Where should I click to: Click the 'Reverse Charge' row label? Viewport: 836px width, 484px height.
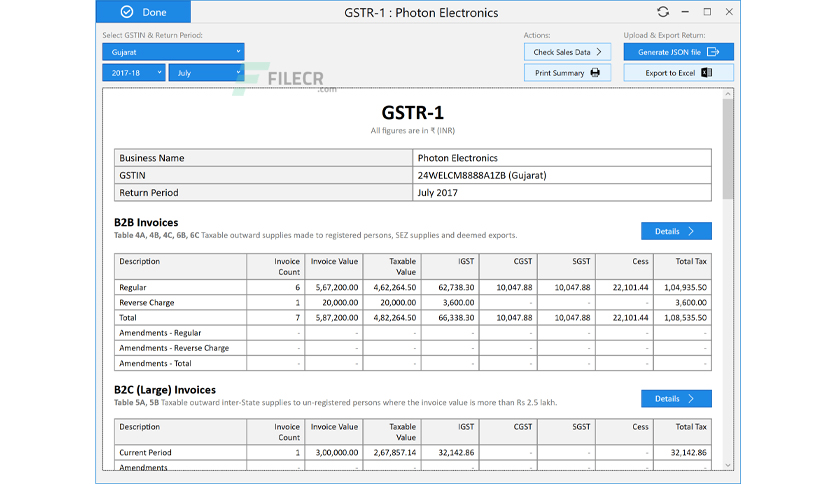click(x=147, y=302)
